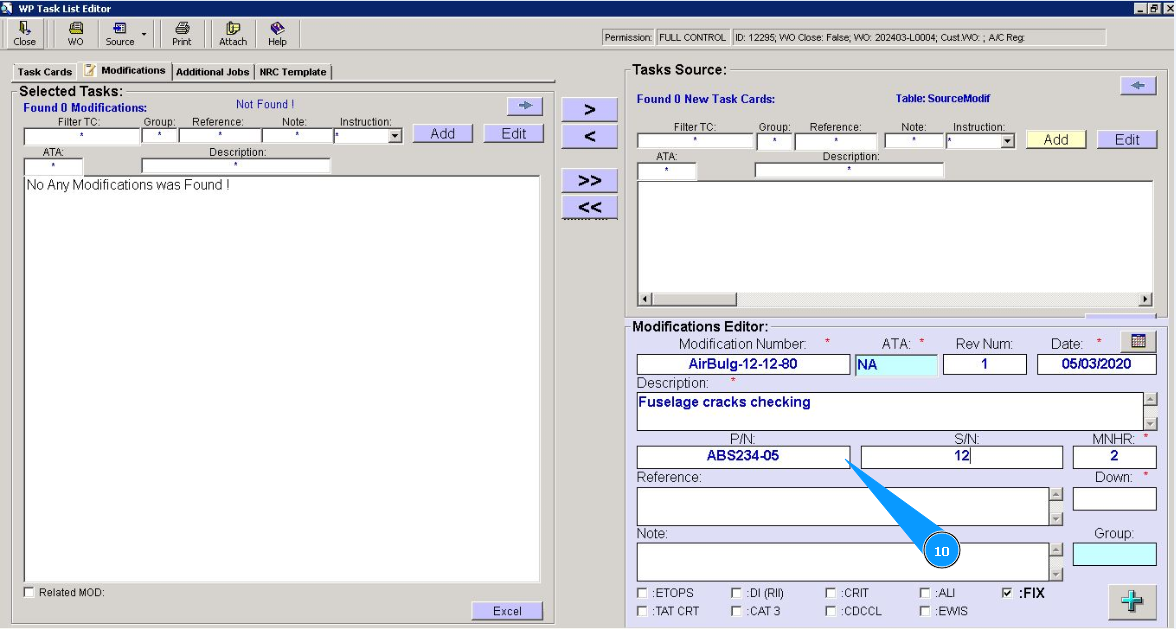Viewport: 1176px width, 629px height.
Task: Open Instruction dropdown in Tasks Source
Action: [x=1007, y=142]
